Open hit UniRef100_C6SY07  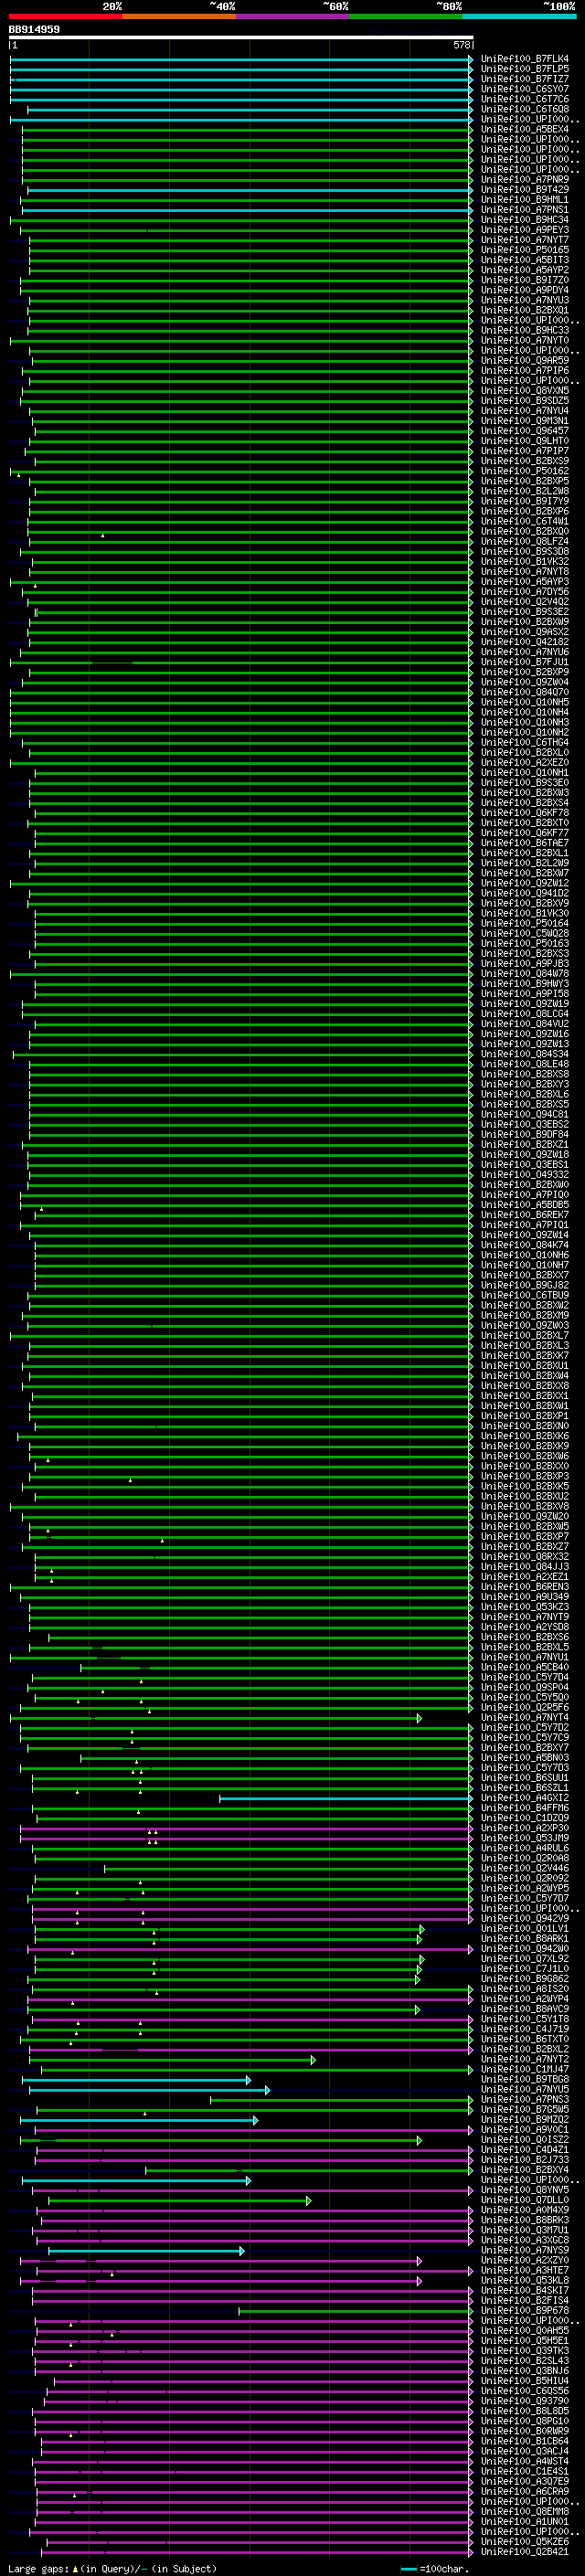click(x=525, y=89)
